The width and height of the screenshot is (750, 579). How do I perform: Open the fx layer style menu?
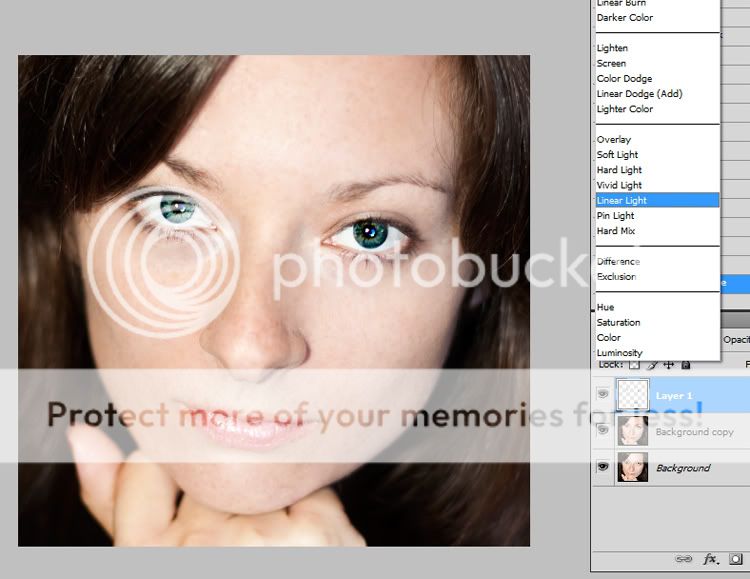(x=710, y=559)
